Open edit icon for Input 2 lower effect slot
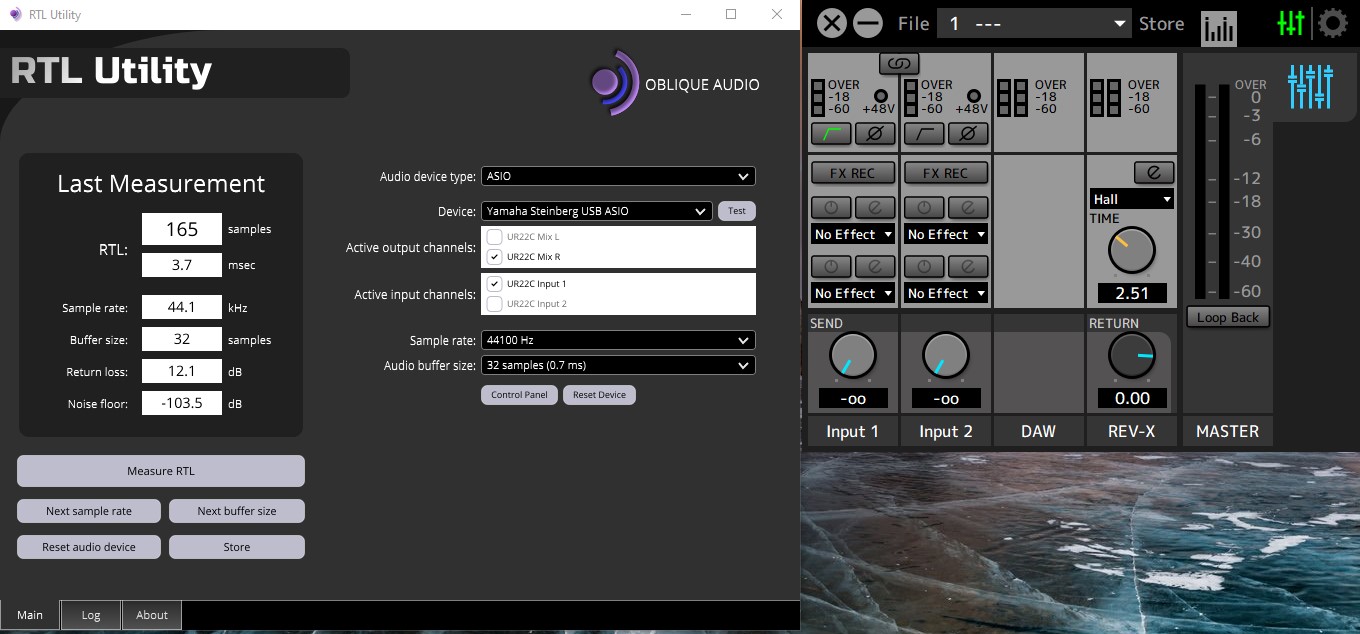Screen dimensions: 1360x634 click(x=968, y=267)
